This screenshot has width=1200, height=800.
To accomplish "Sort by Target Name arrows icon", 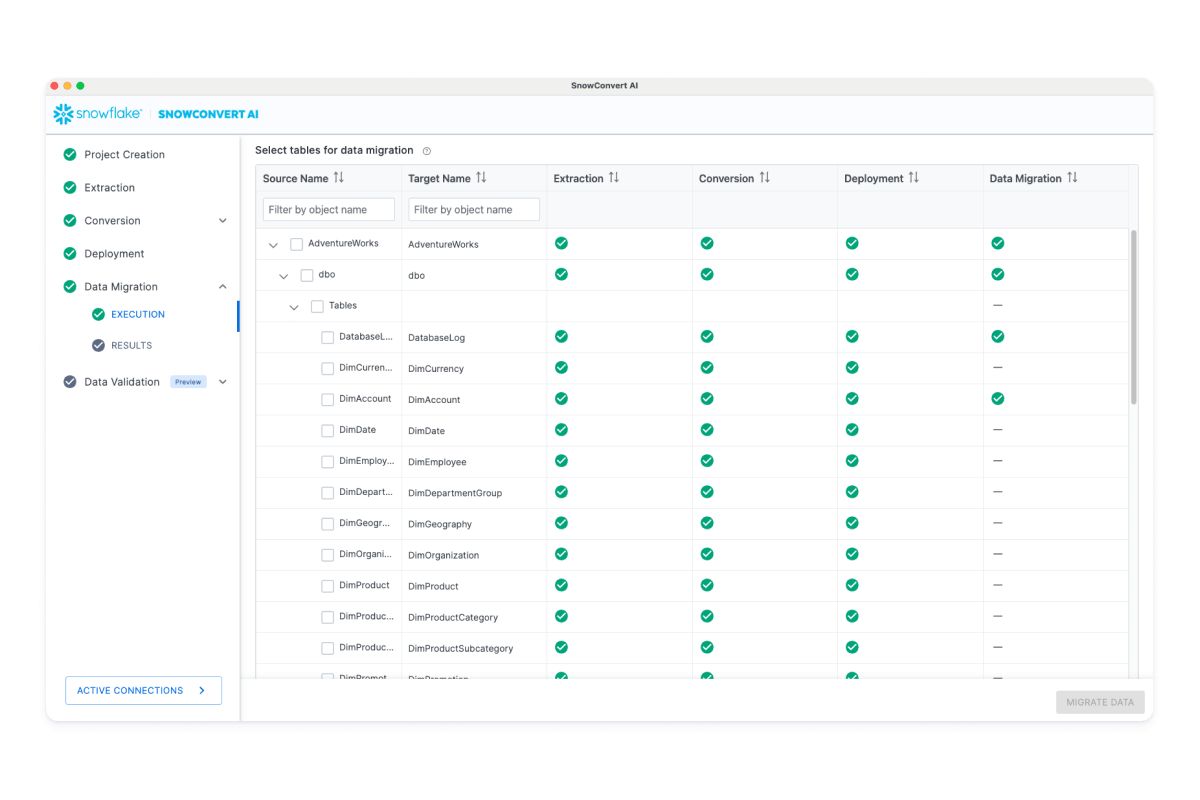I will coord(481,178).
